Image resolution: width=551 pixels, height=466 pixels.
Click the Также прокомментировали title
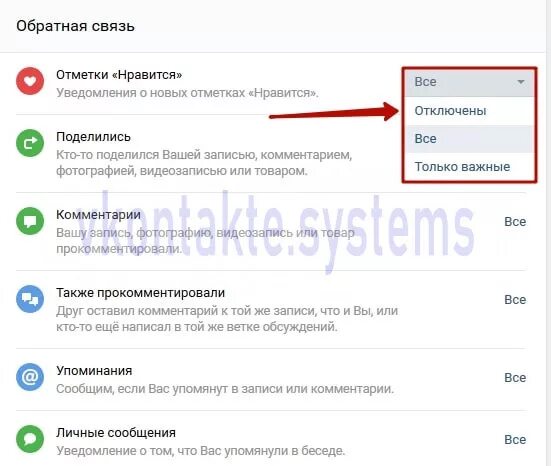tap(141, 293)
